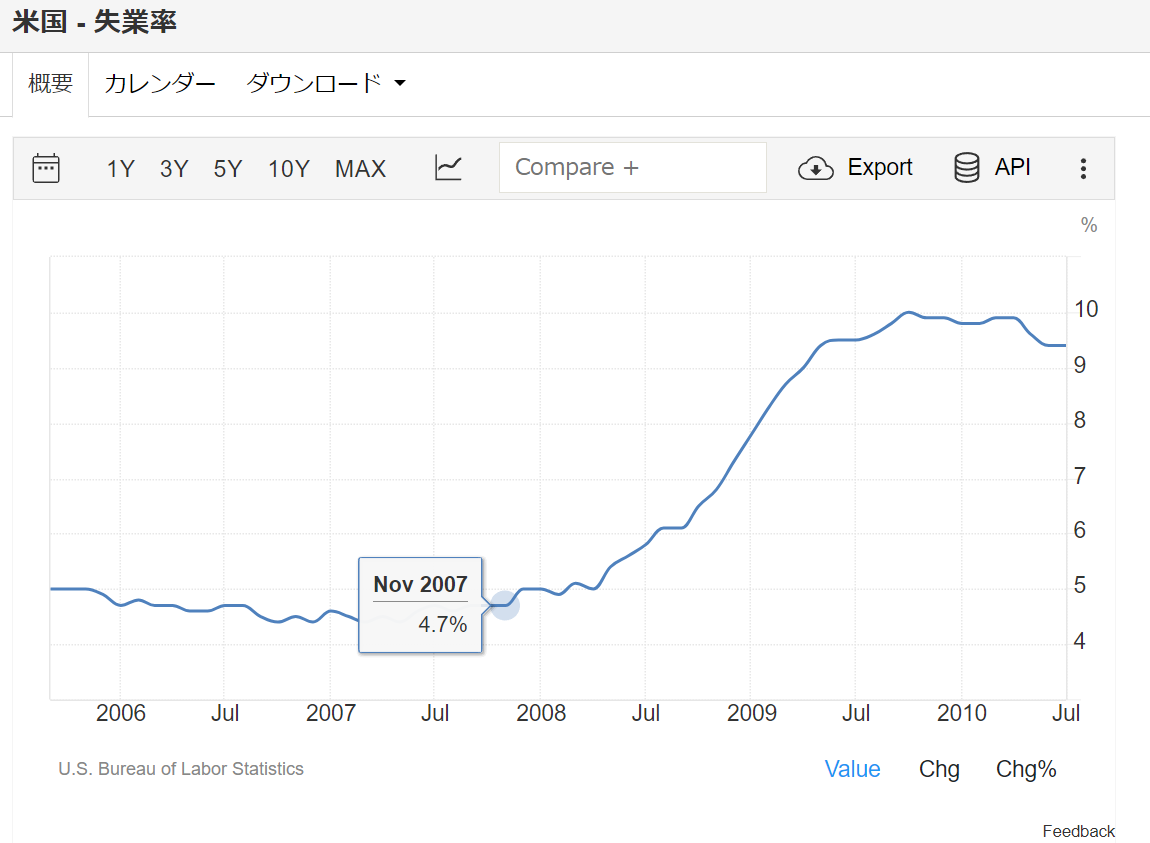Click the Feedback link

1078,831
